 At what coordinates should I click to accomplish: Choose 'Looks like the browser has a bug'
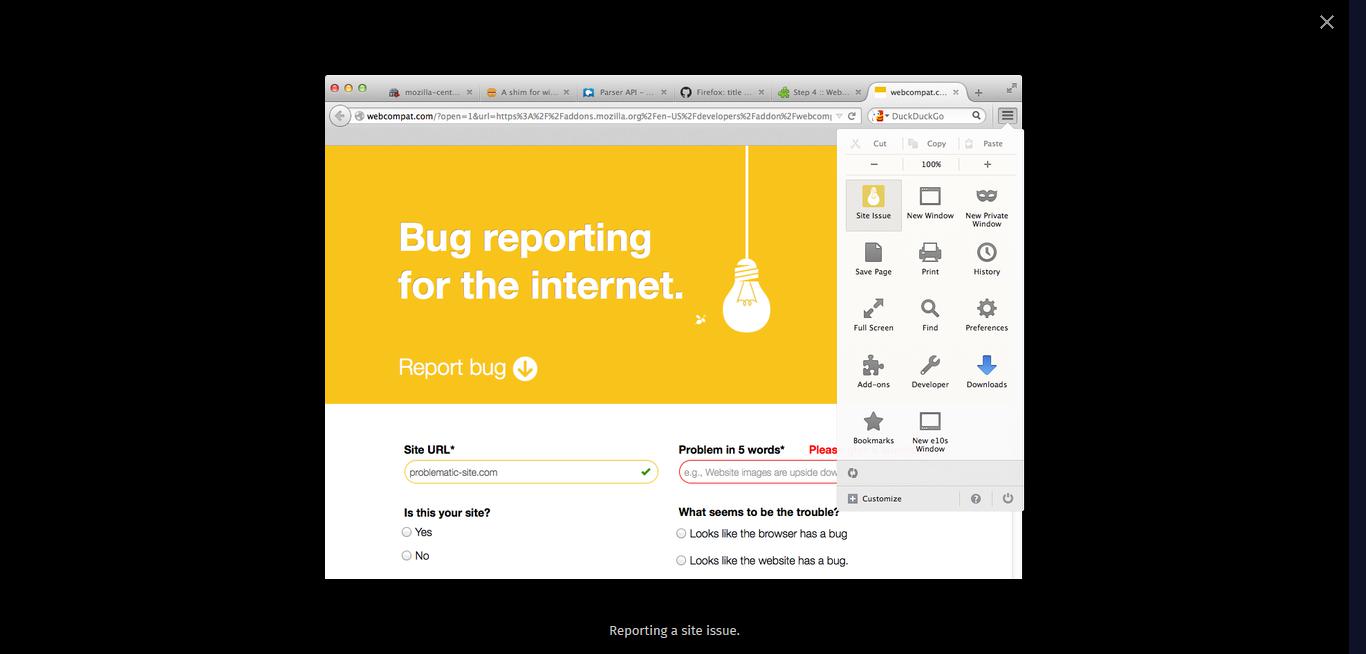(x=680, y=533)
